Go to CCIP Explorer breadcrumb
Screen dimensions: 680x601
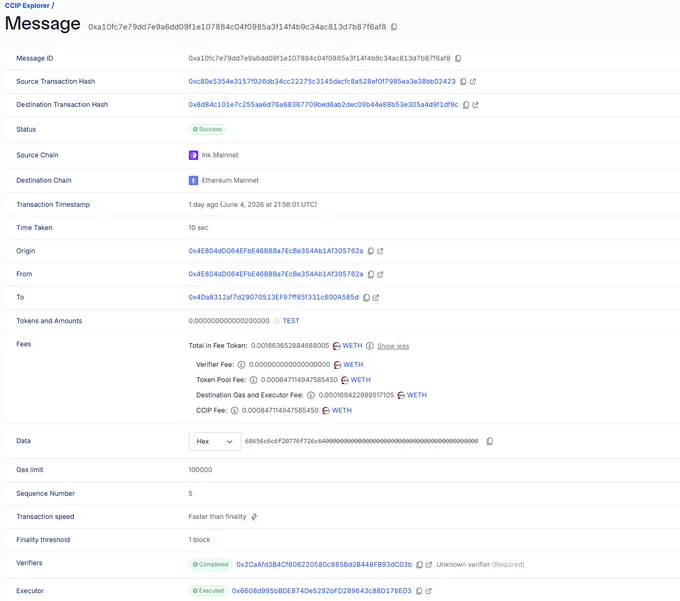pos(27,6)
